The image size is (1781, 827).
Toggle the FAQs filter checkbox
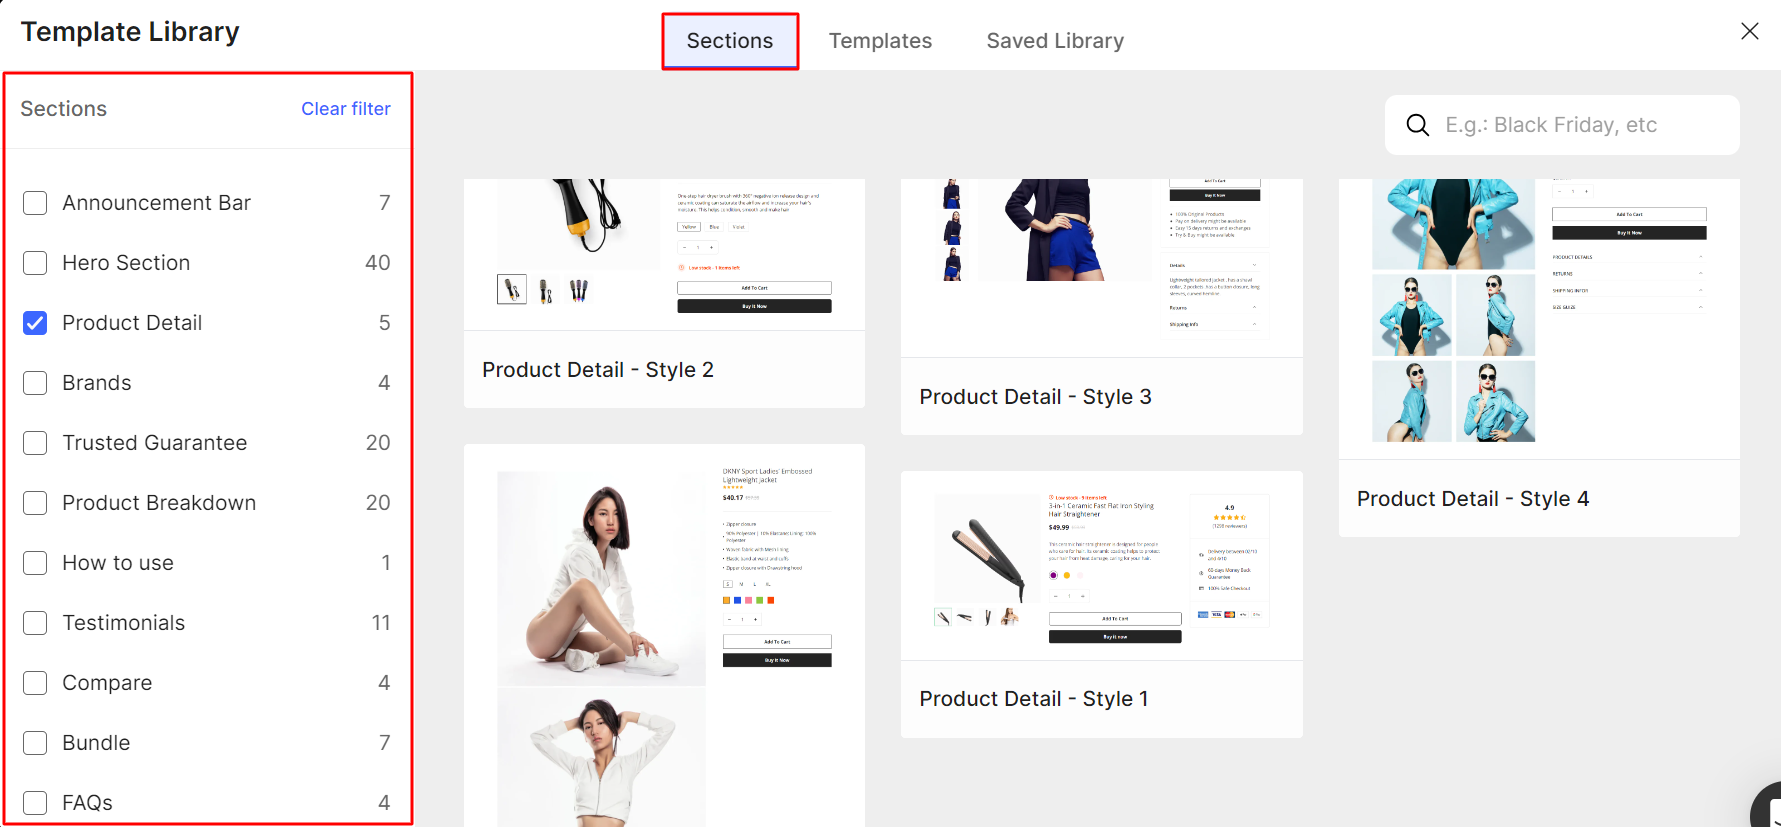(x=35, y=803)
